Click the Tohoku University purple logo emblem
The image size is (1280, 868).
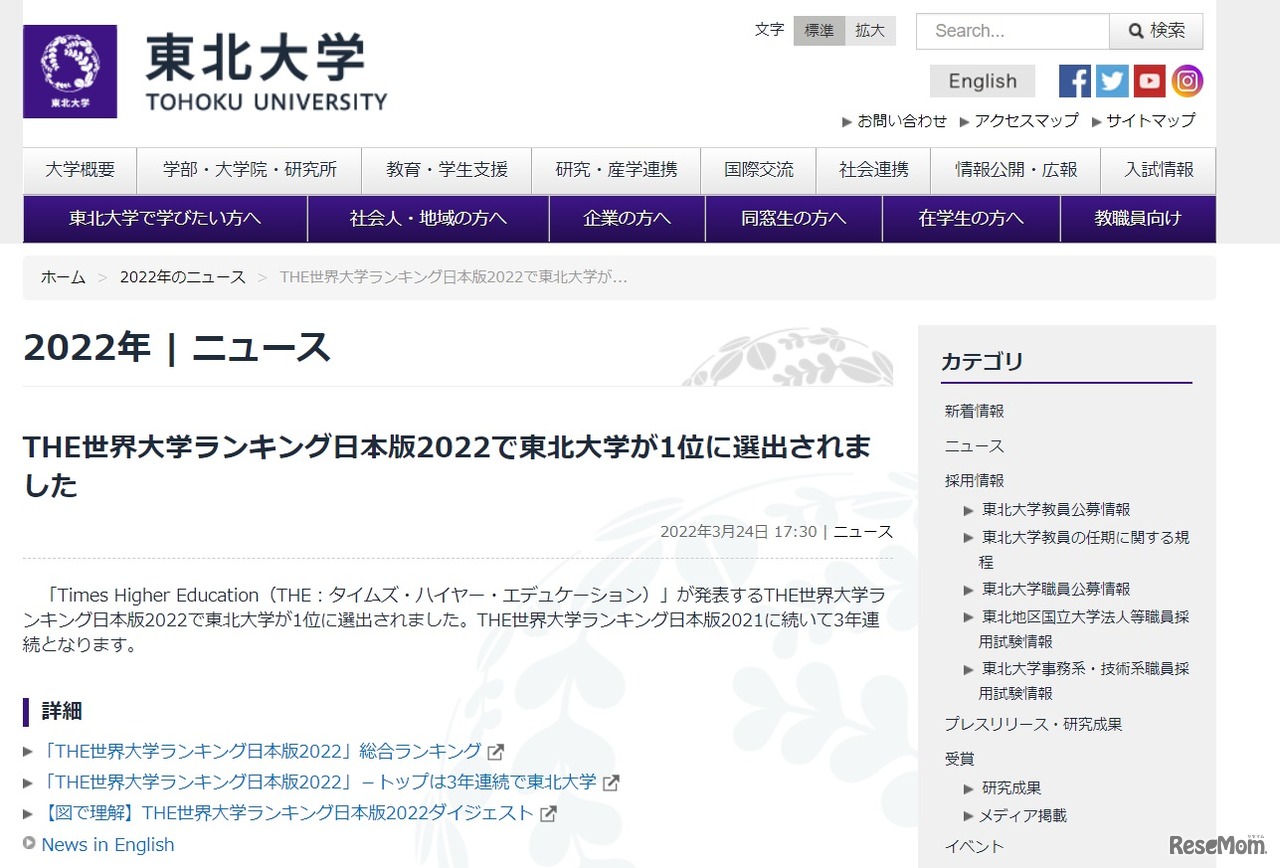[x=70, y=72]
